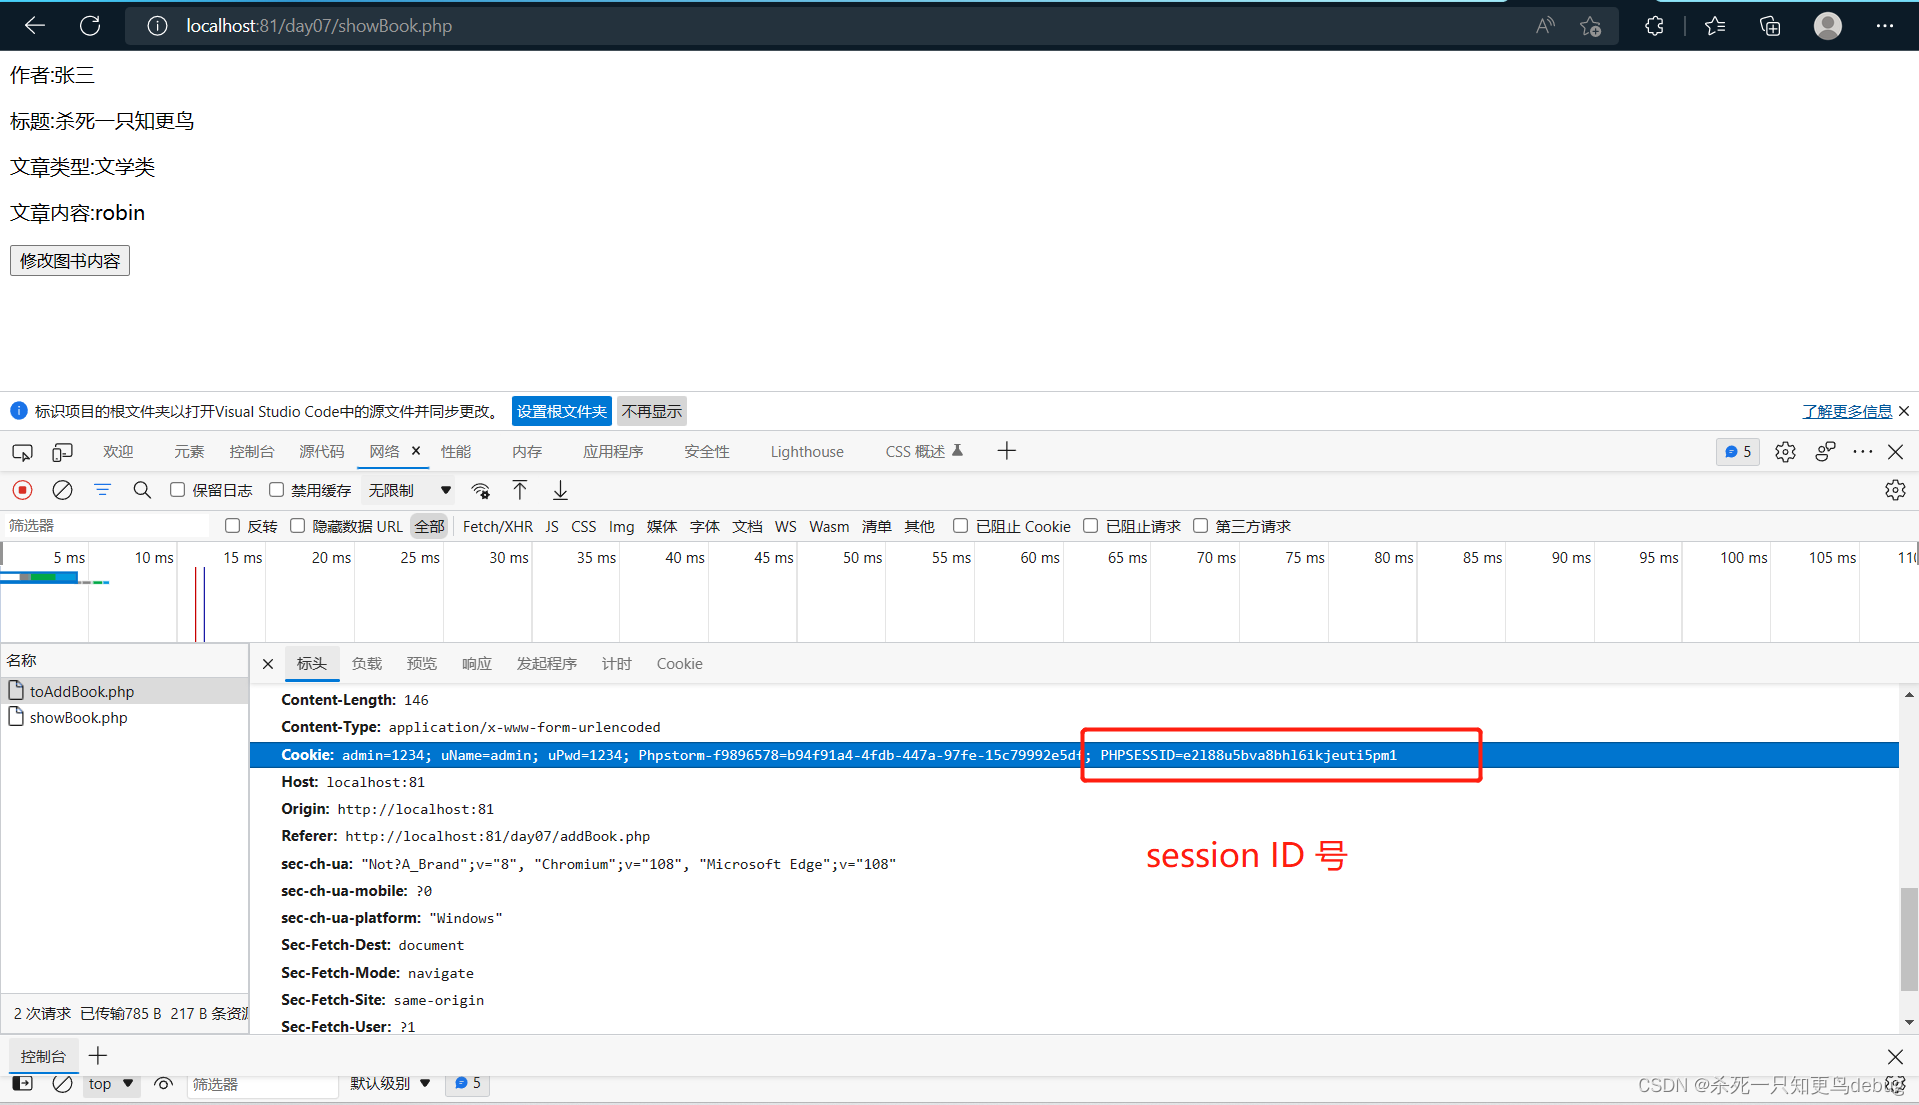Open the favorites list

pos(1715,26)
